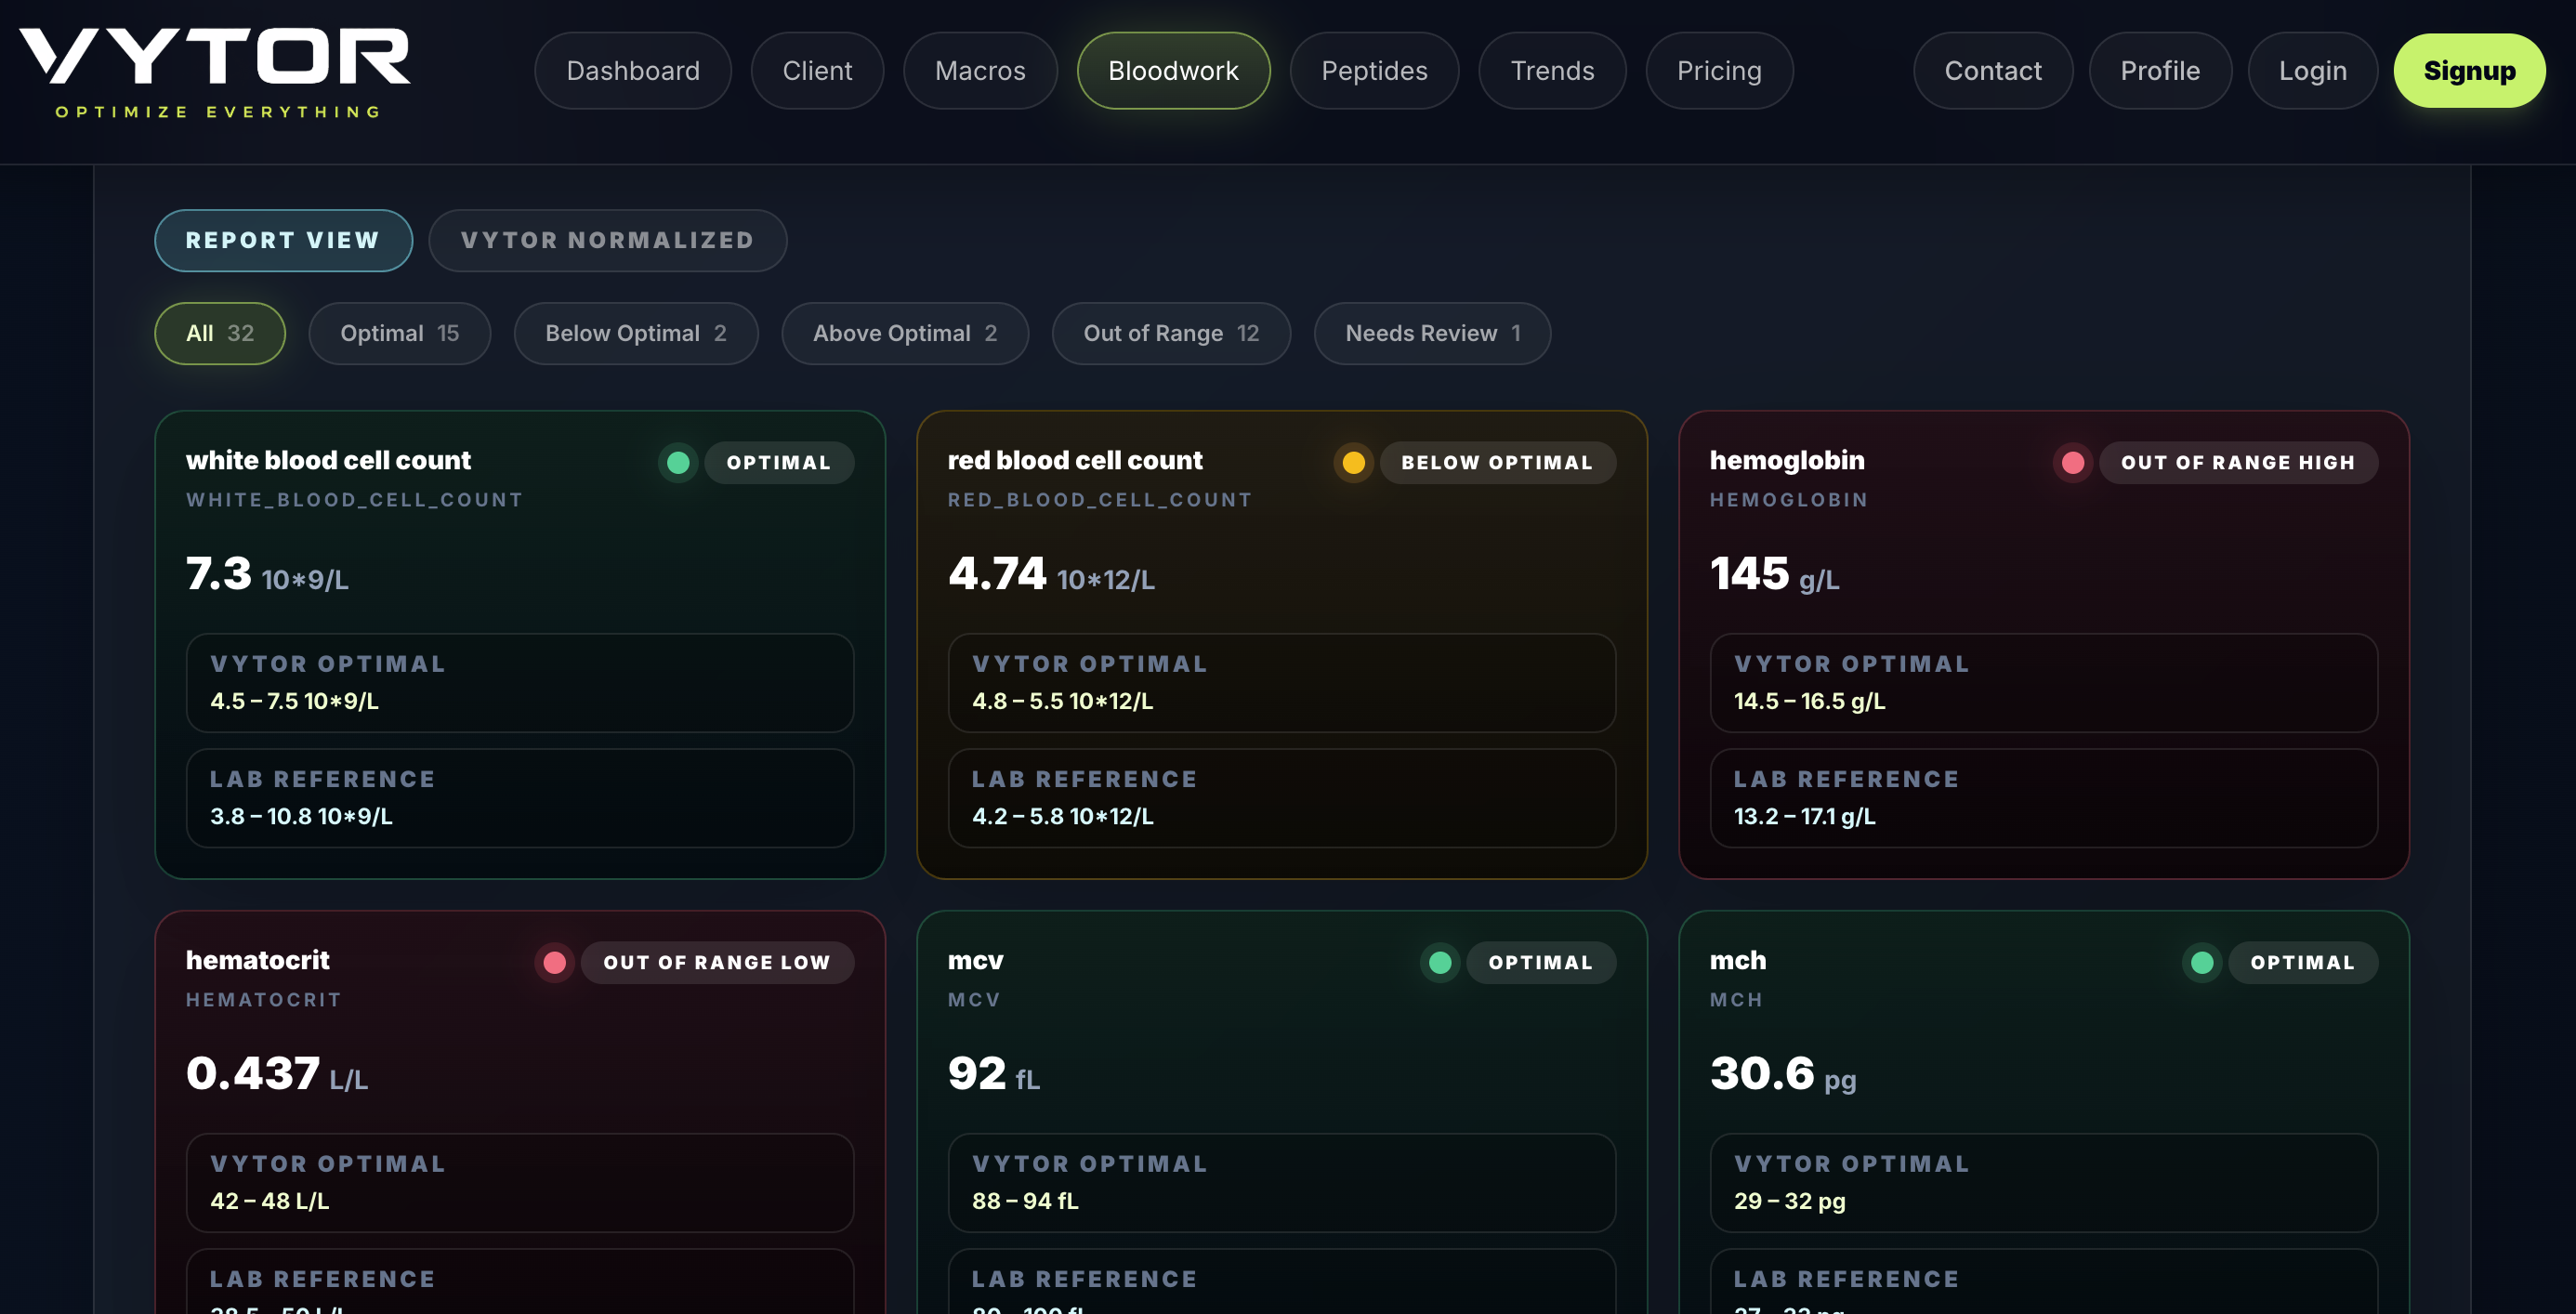Click the 145 g/L hemoglobin value
The height and width of the screenshot is (1314, 2576).
pyautogui.click(x=1774, y=574)
